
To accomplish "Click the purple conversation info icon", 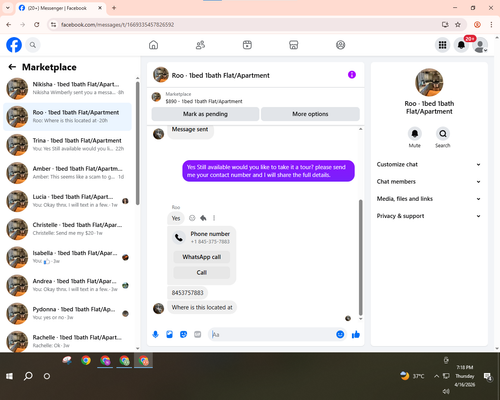I will point(352,75).
